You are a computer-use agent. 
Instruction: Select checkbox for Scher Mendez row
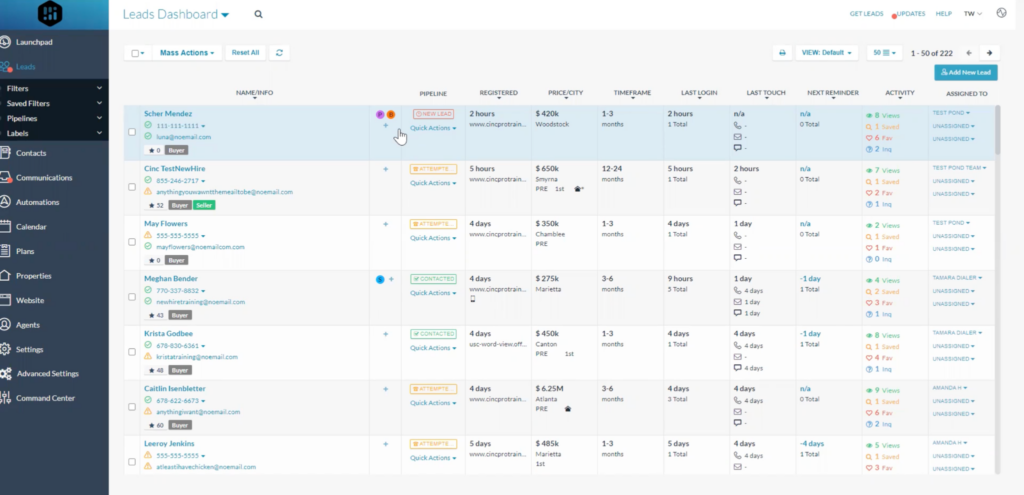[132, 132]
